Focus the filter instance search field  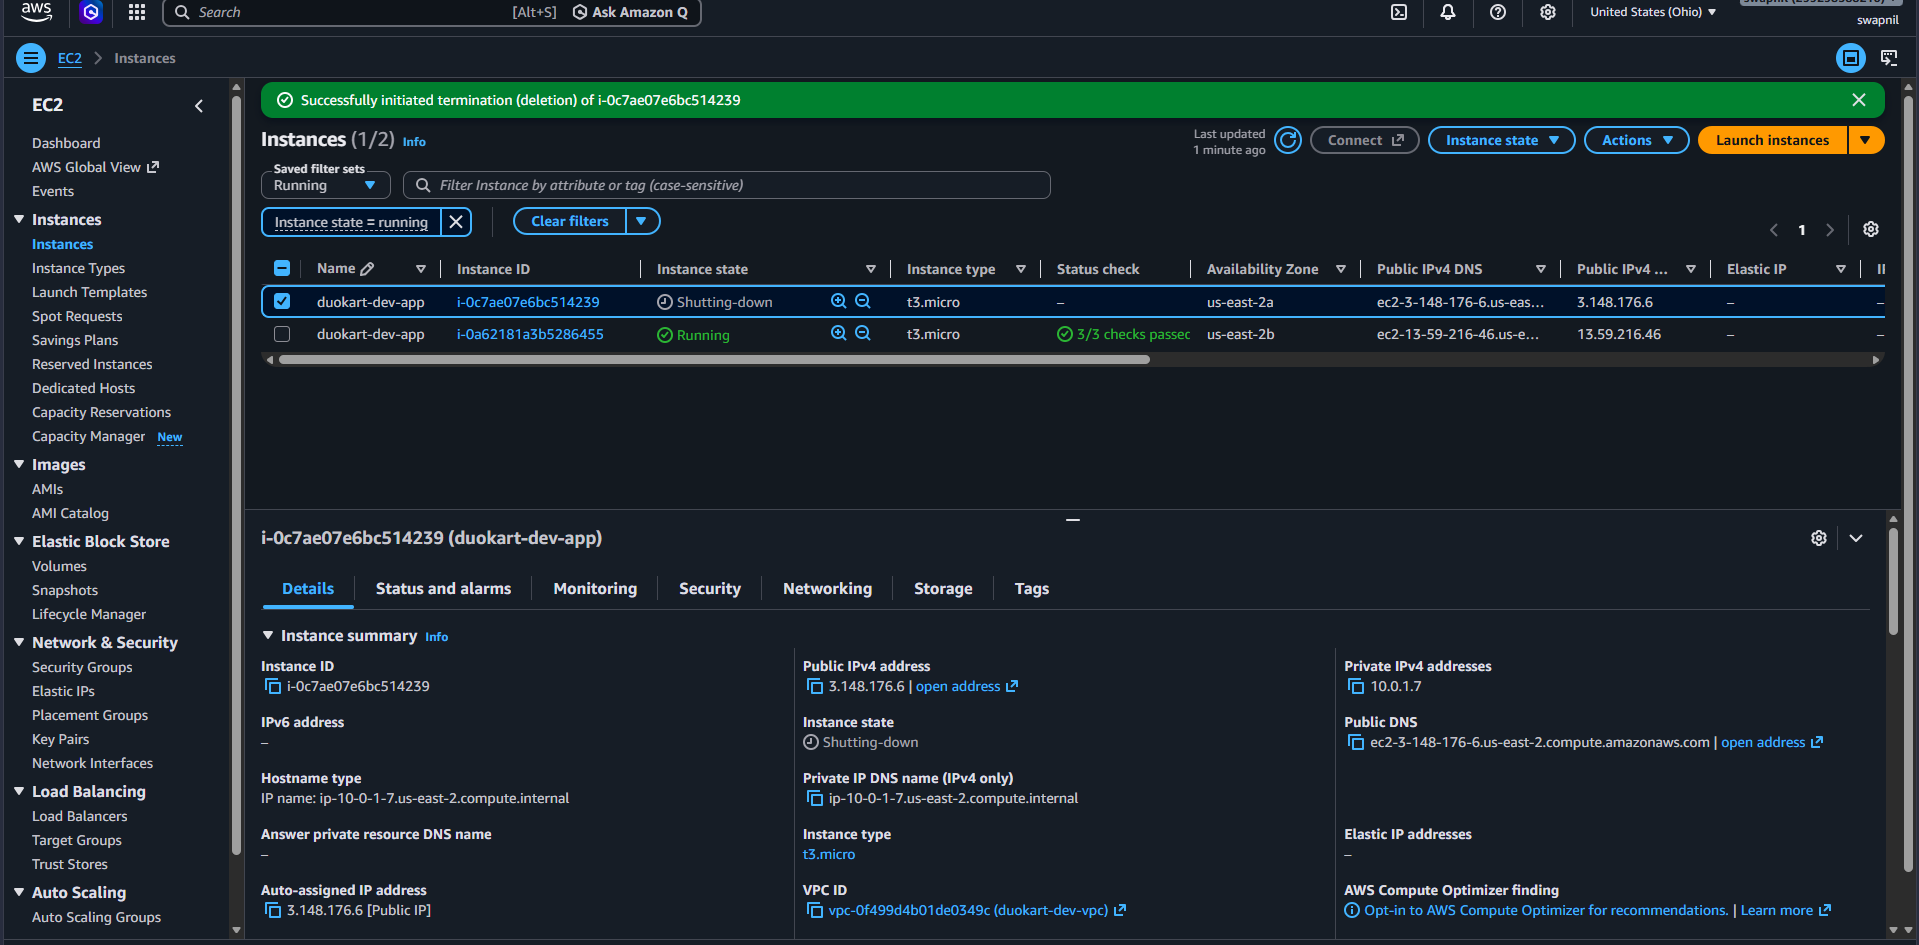coord(727,185)
